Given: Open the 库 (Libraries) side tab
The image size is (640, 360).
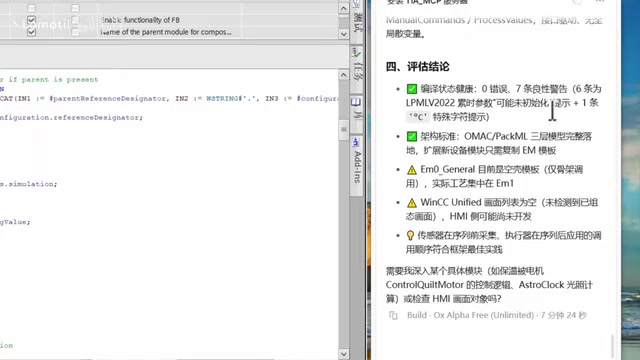Looking at the screenshot, I should 357,113.
